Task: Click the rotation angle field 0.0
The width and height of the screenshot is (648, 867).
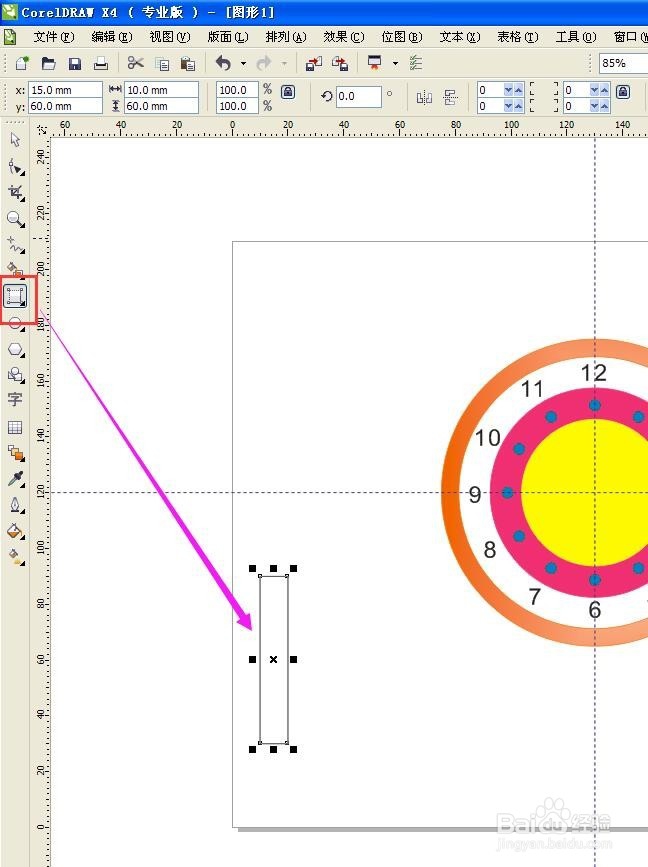Action: coord(358,96)
